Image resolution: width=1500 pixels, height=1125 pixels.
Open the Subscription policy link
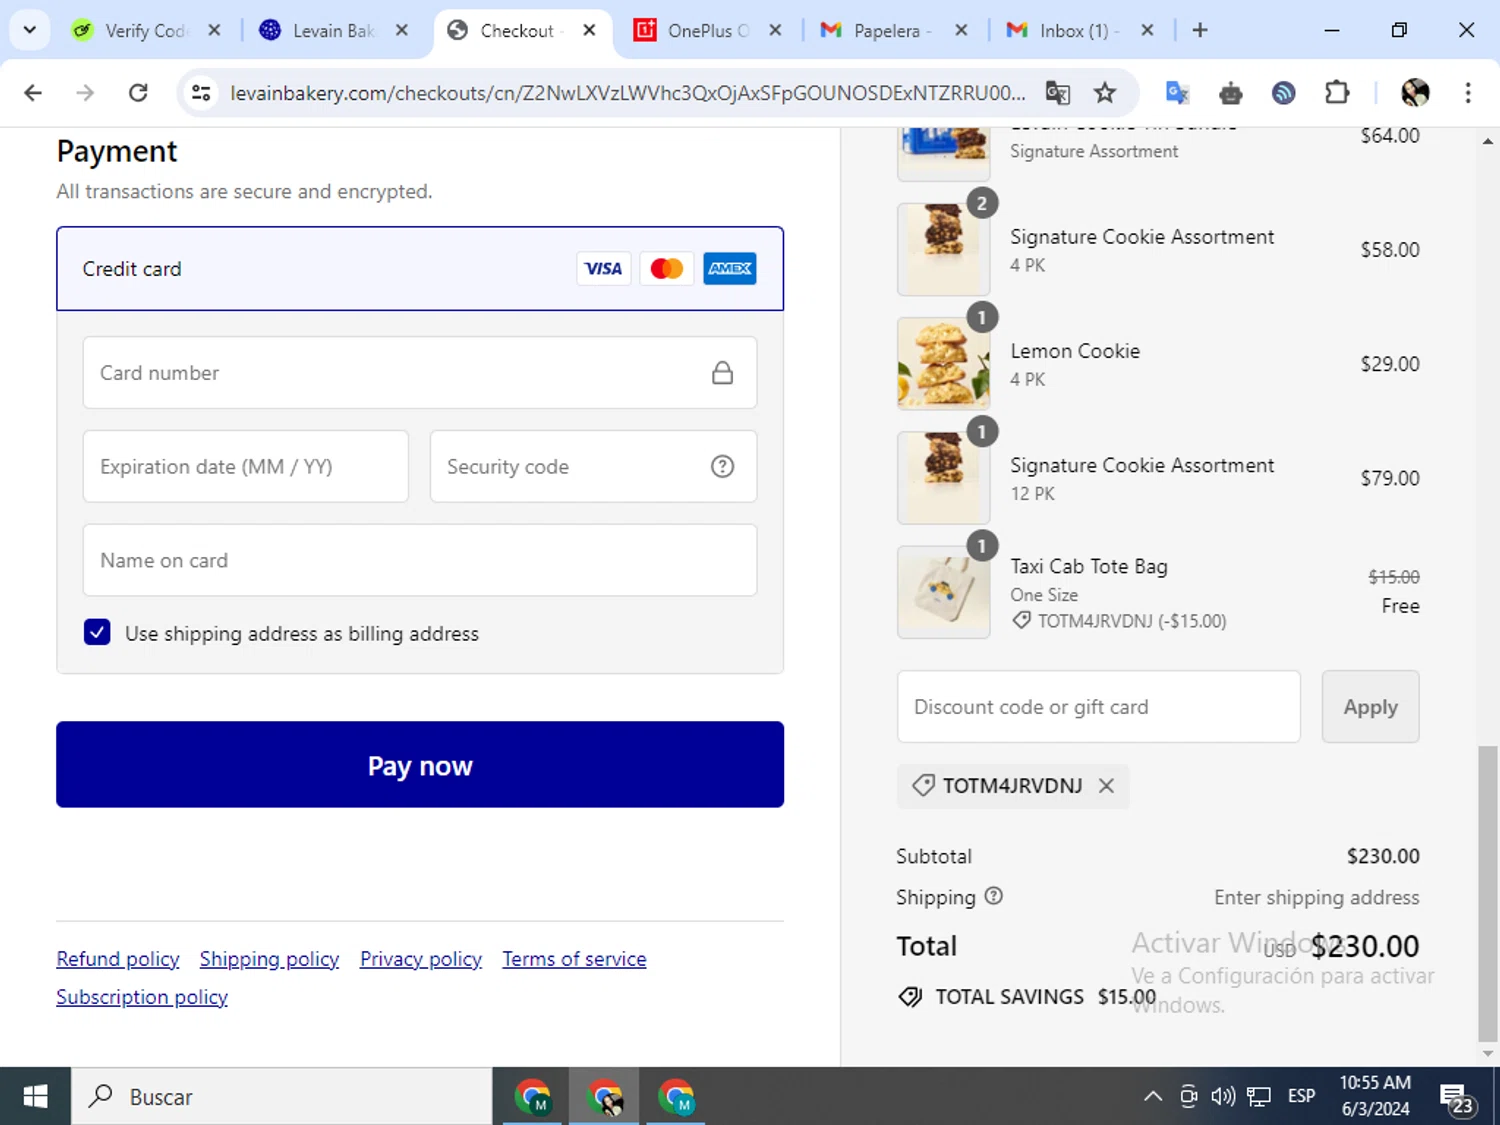point(142,997)
